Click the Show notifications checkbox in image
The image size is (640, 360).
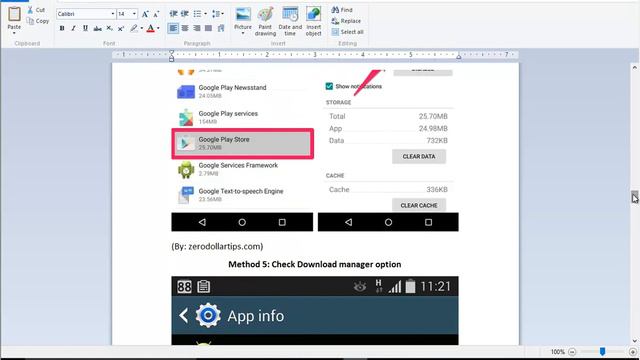(329, 86)
